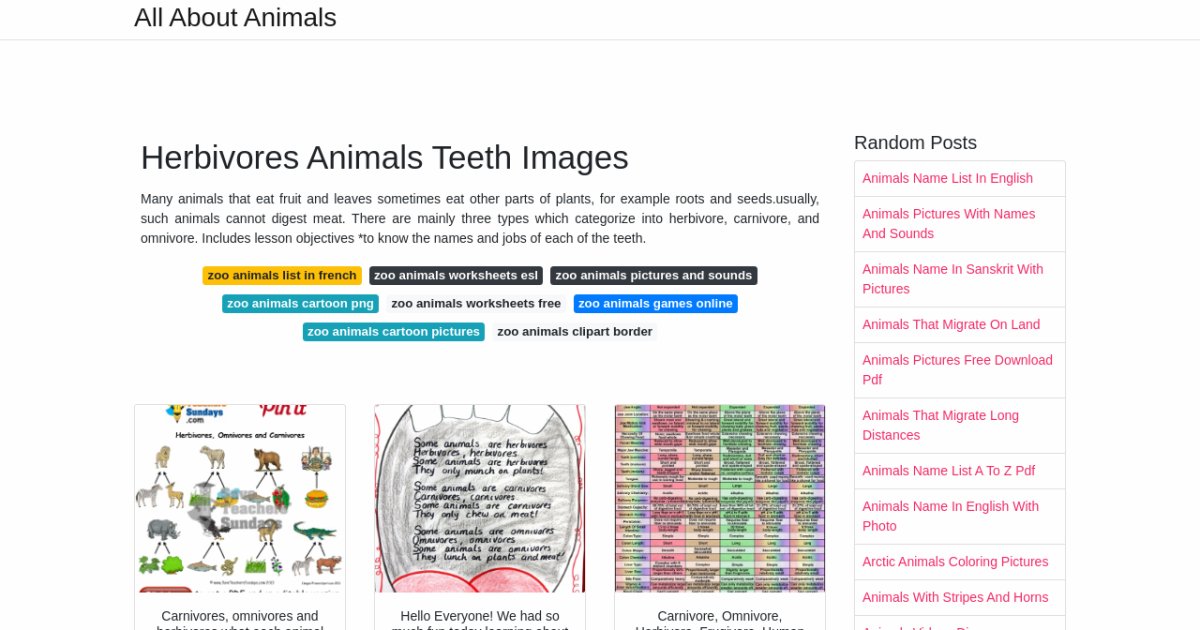Open 'Animals Pictures Free Download Pdf' link

click(957, 370)
